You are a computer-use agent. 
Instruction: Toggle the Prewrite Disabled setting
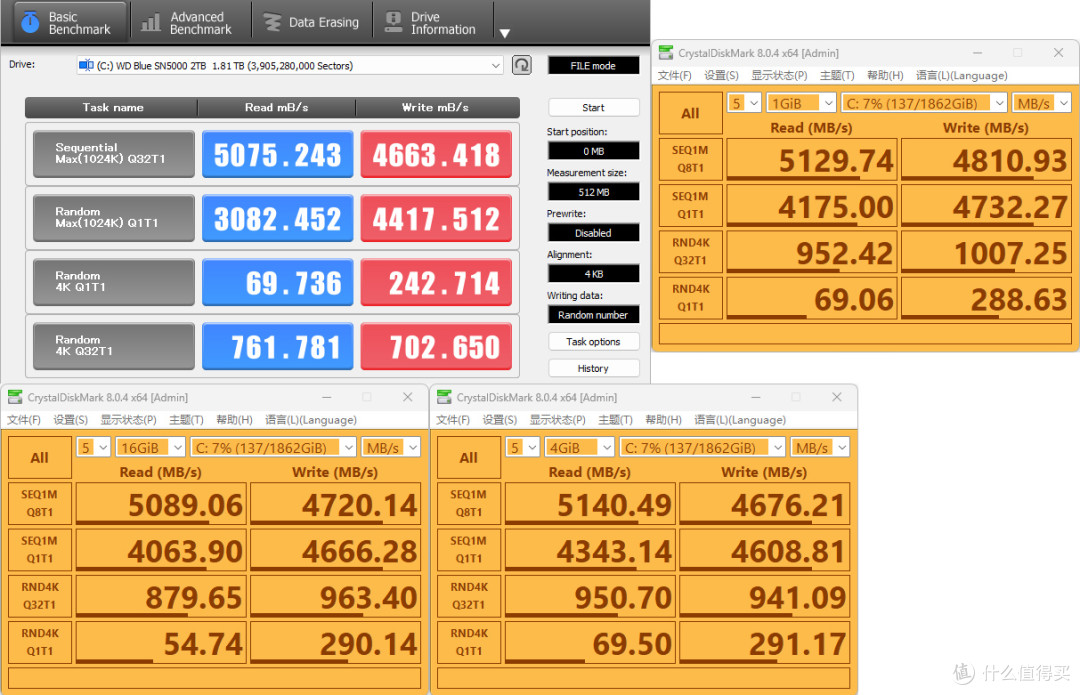(x=593, y=233)
